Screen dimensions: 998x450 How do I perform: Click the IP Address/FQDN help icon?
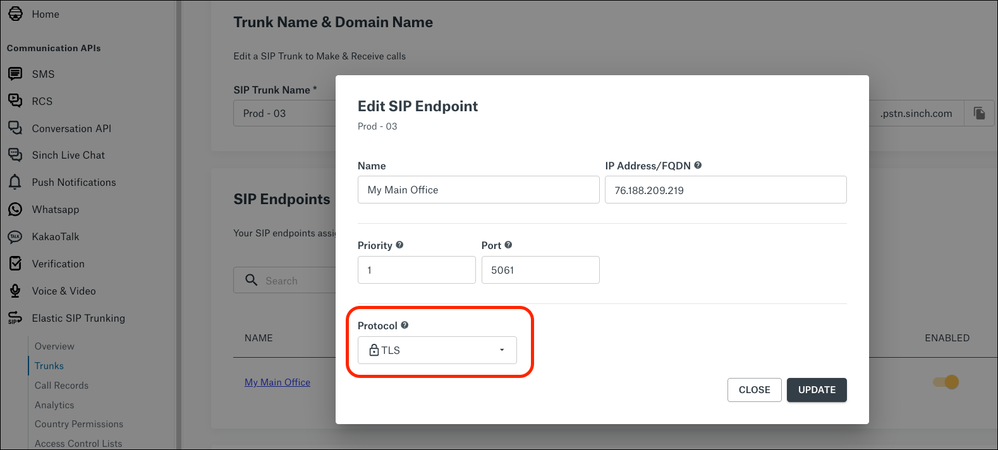tap(698, 165)
